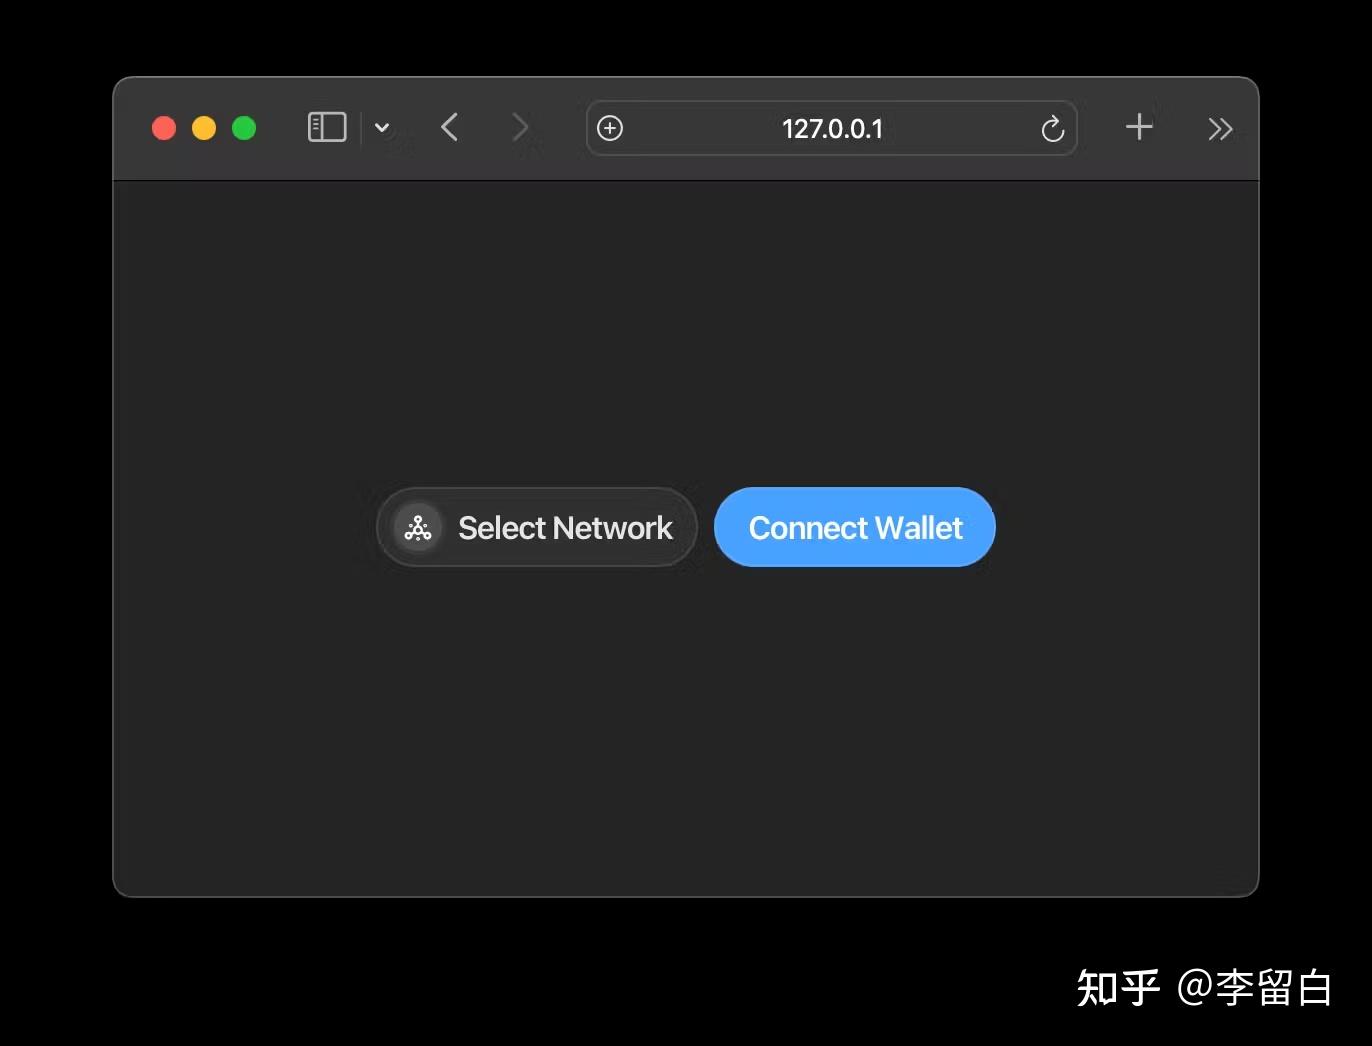
Task: Open the tab group chevron dropdown
Action: coord(382,127)
